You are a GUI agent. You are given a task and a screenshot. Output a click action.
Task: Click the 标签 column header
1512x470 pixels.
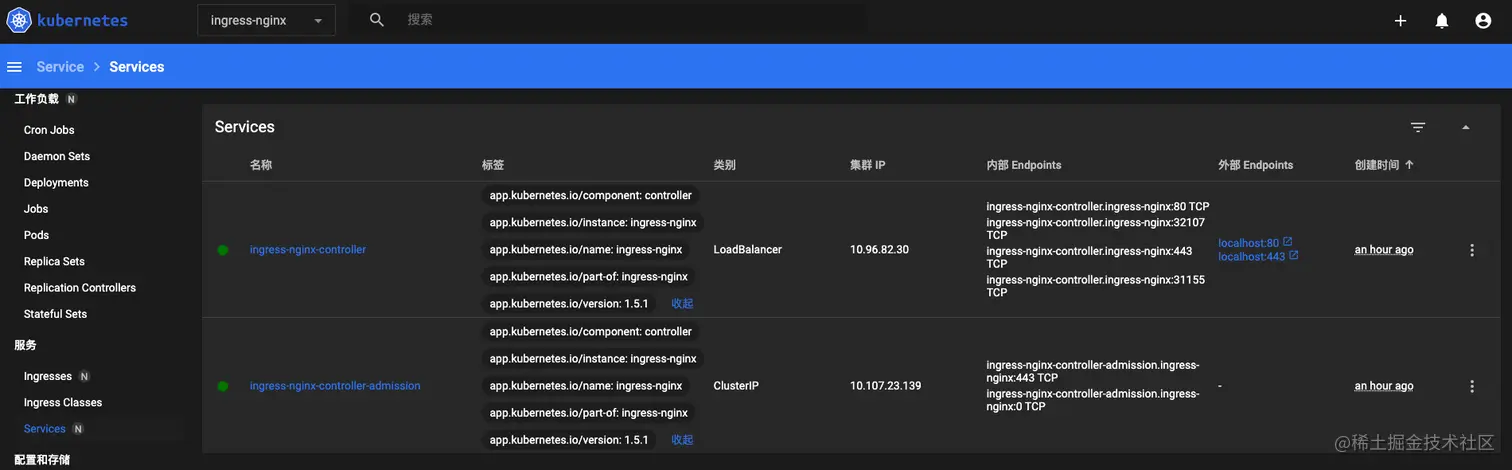[493, 165]
